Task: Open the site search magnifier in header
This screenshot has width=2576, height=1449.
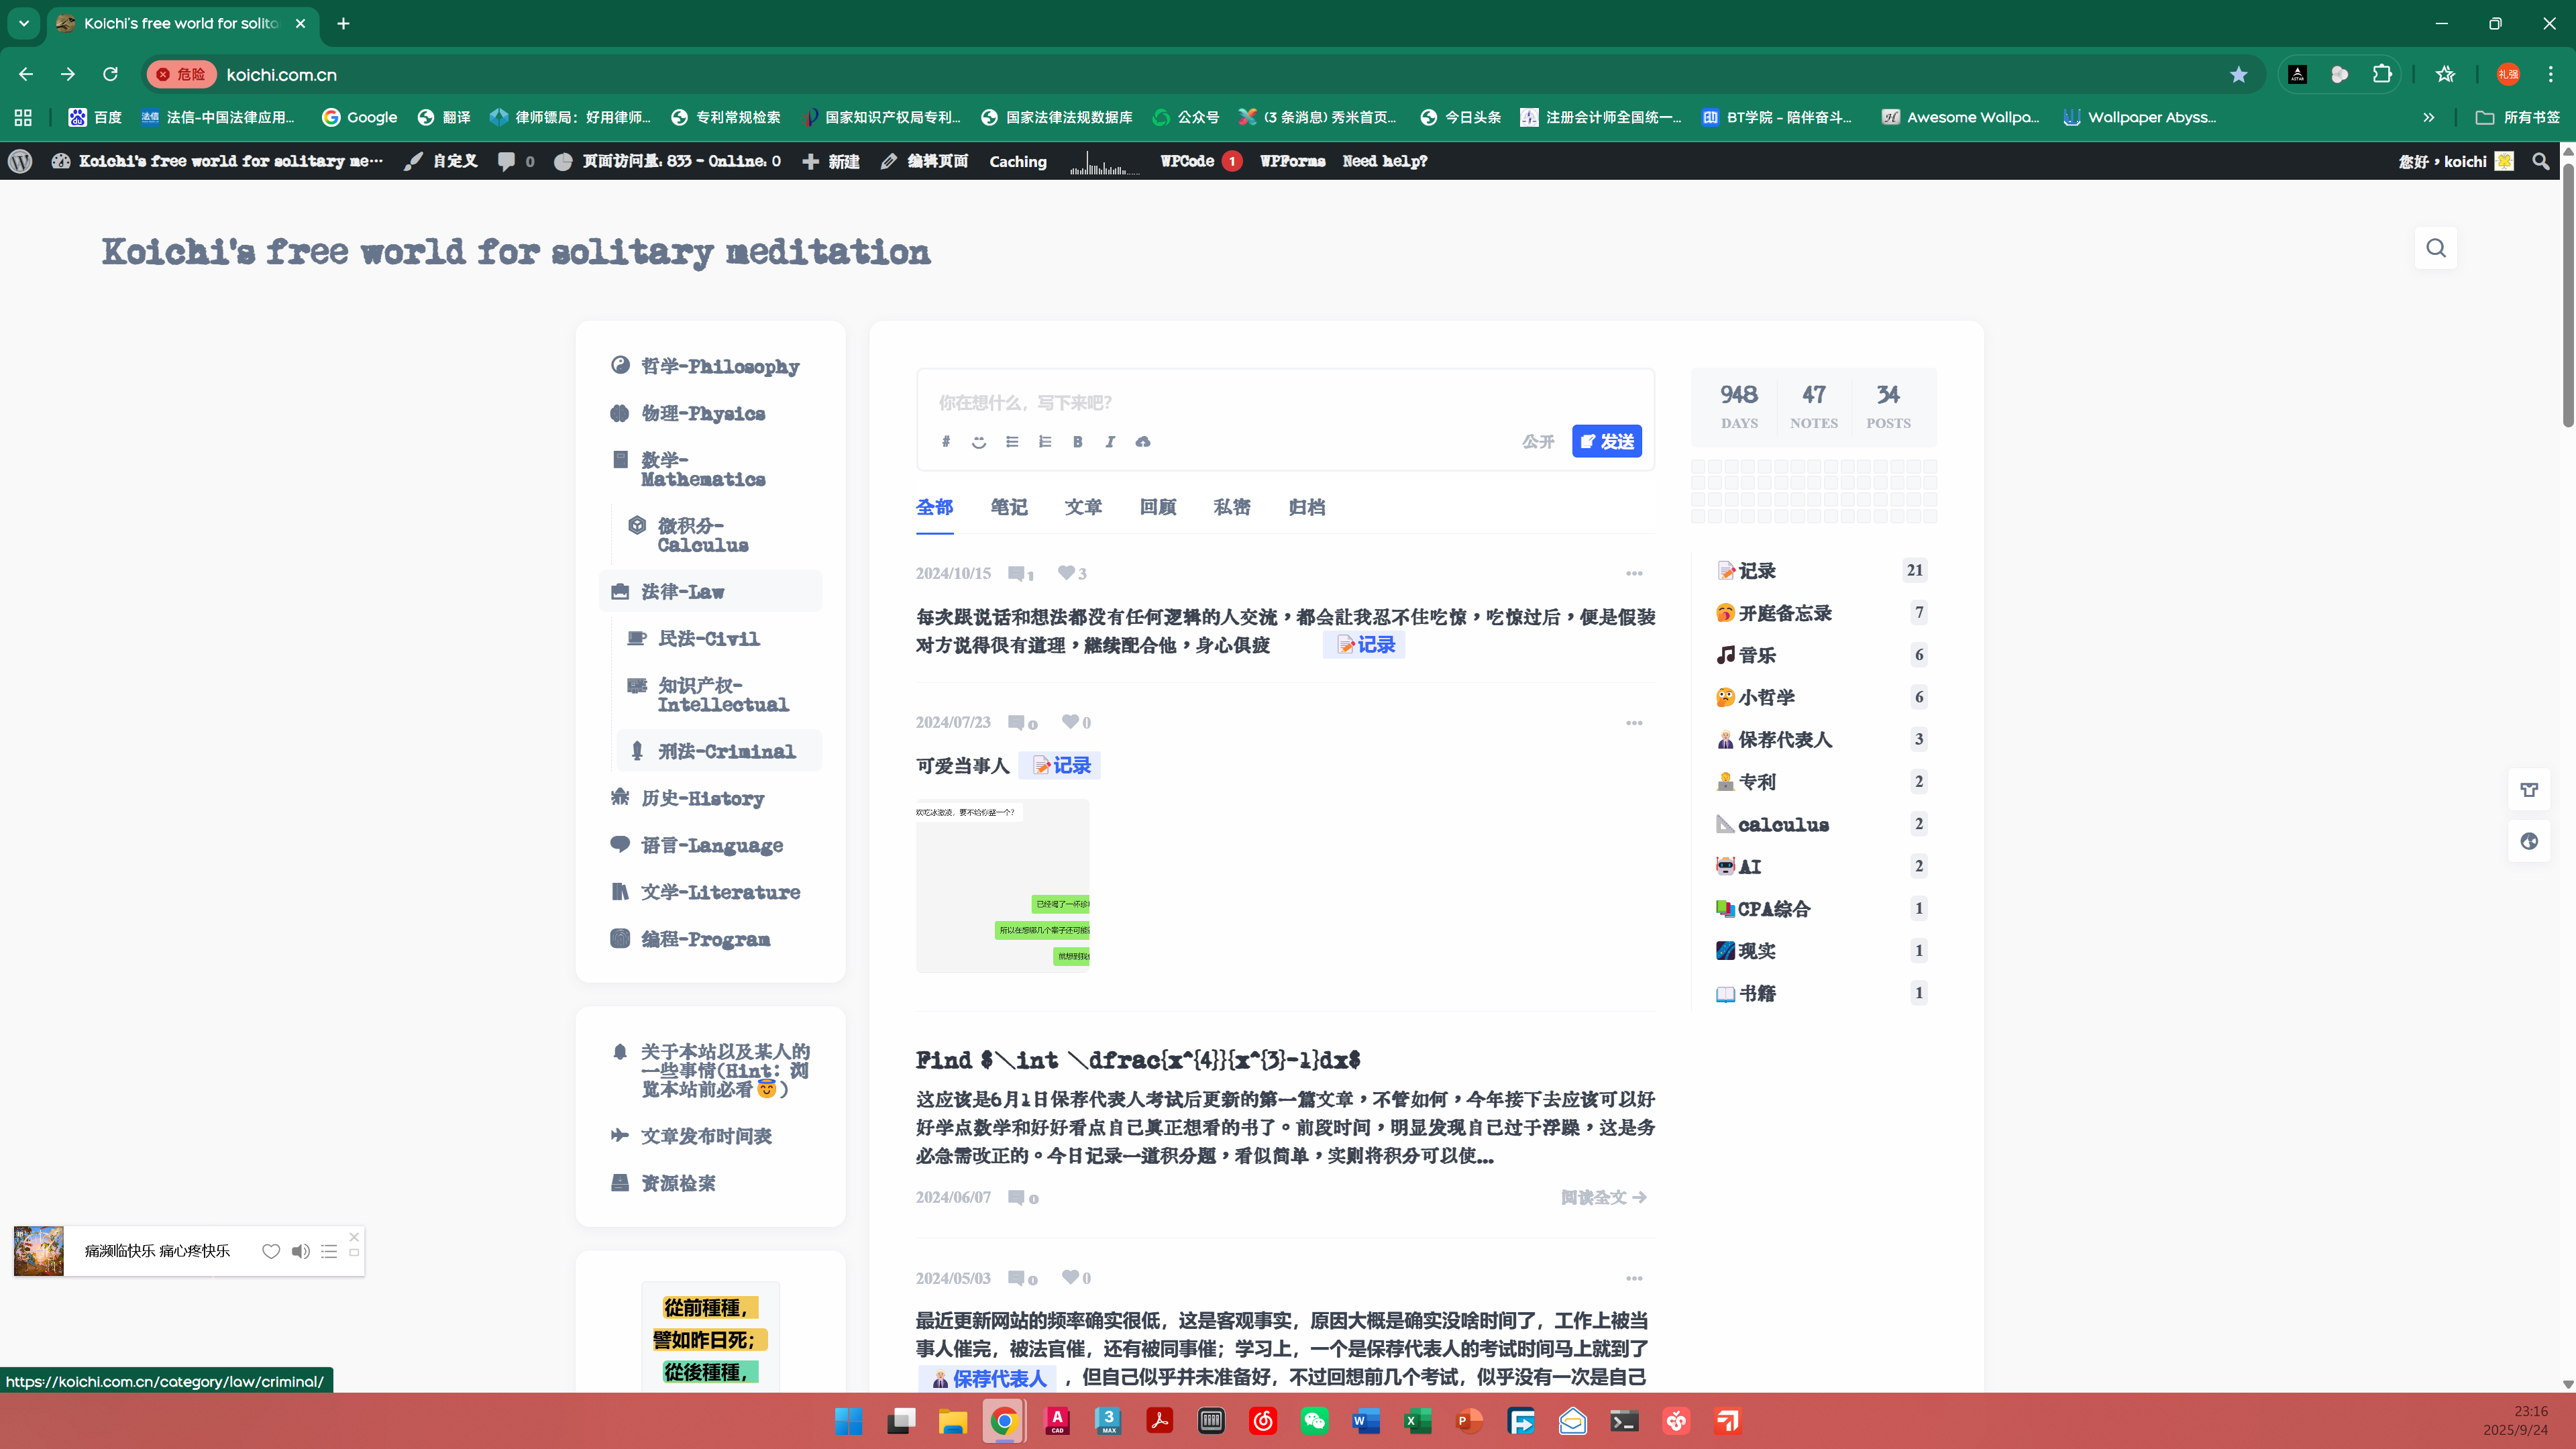Action: point(2436,248)
